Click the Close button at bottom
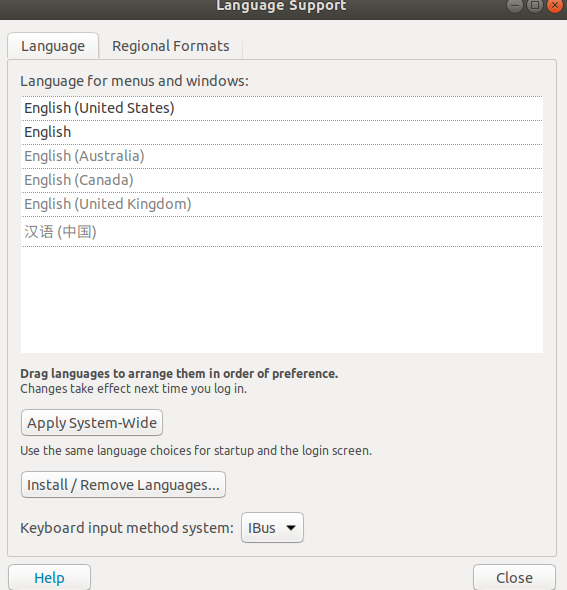This screenshot has height=590, width=567. click(514, 578)
